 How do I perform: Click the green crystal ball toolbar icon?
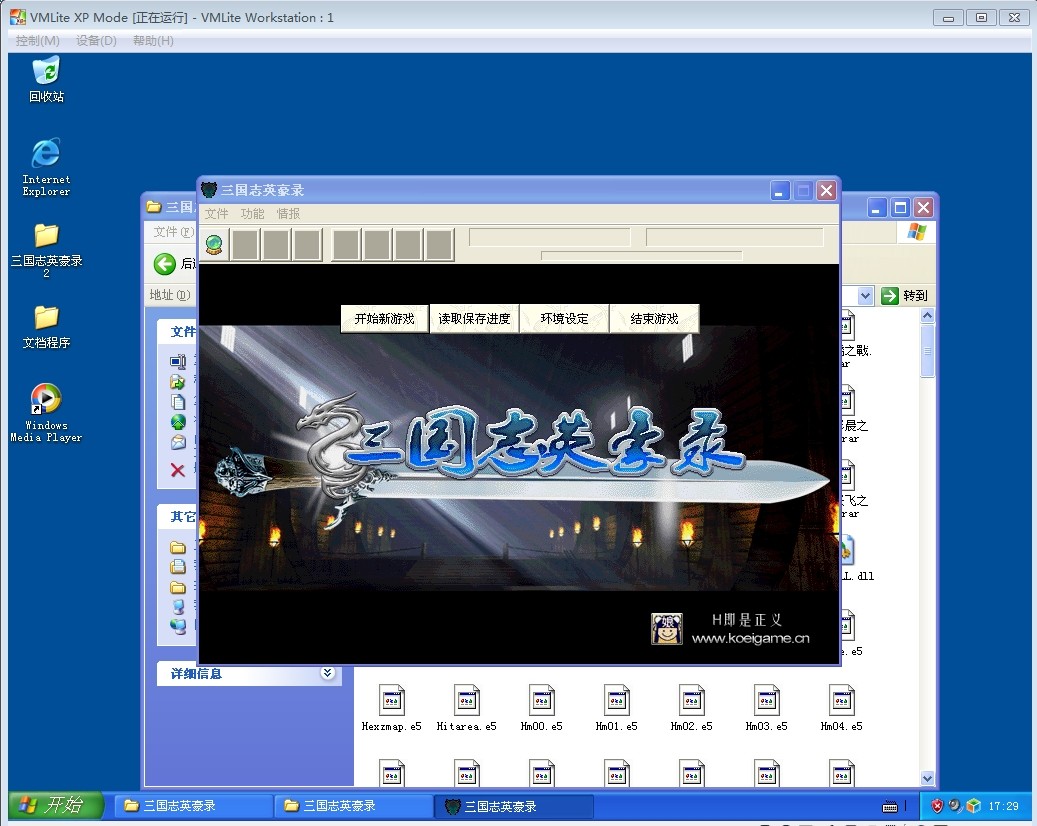(x=214, y=245)
